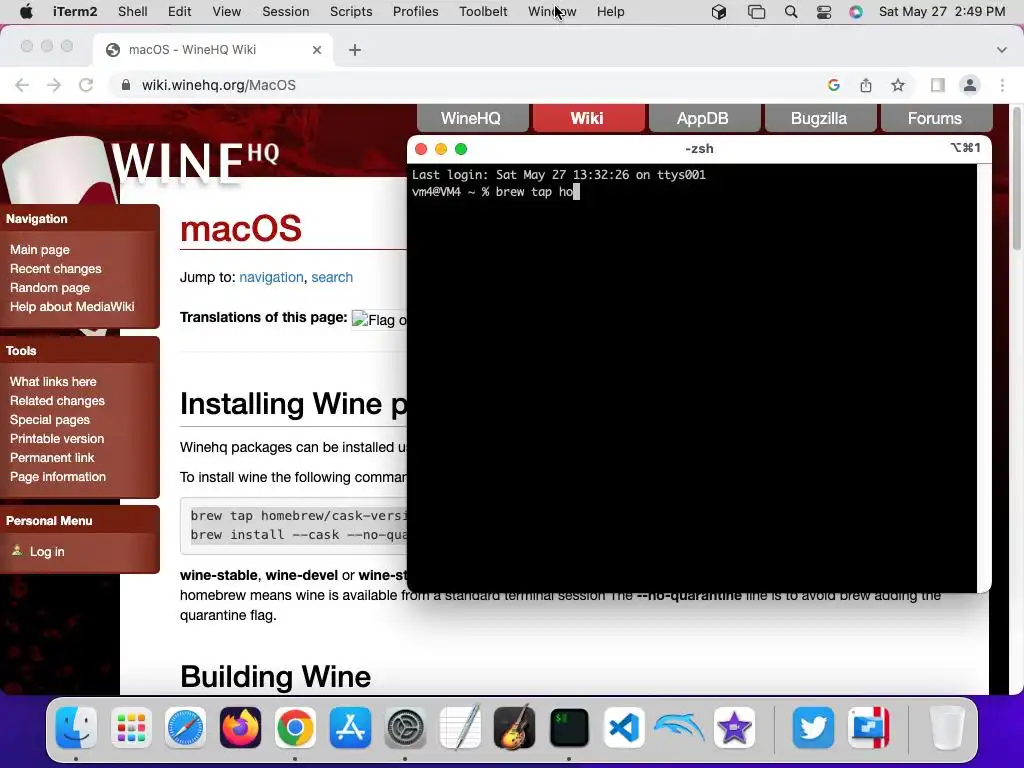This screenshot has width=1024, height=768.
Task: Follow the Random page link
Action: click(50, 287)
